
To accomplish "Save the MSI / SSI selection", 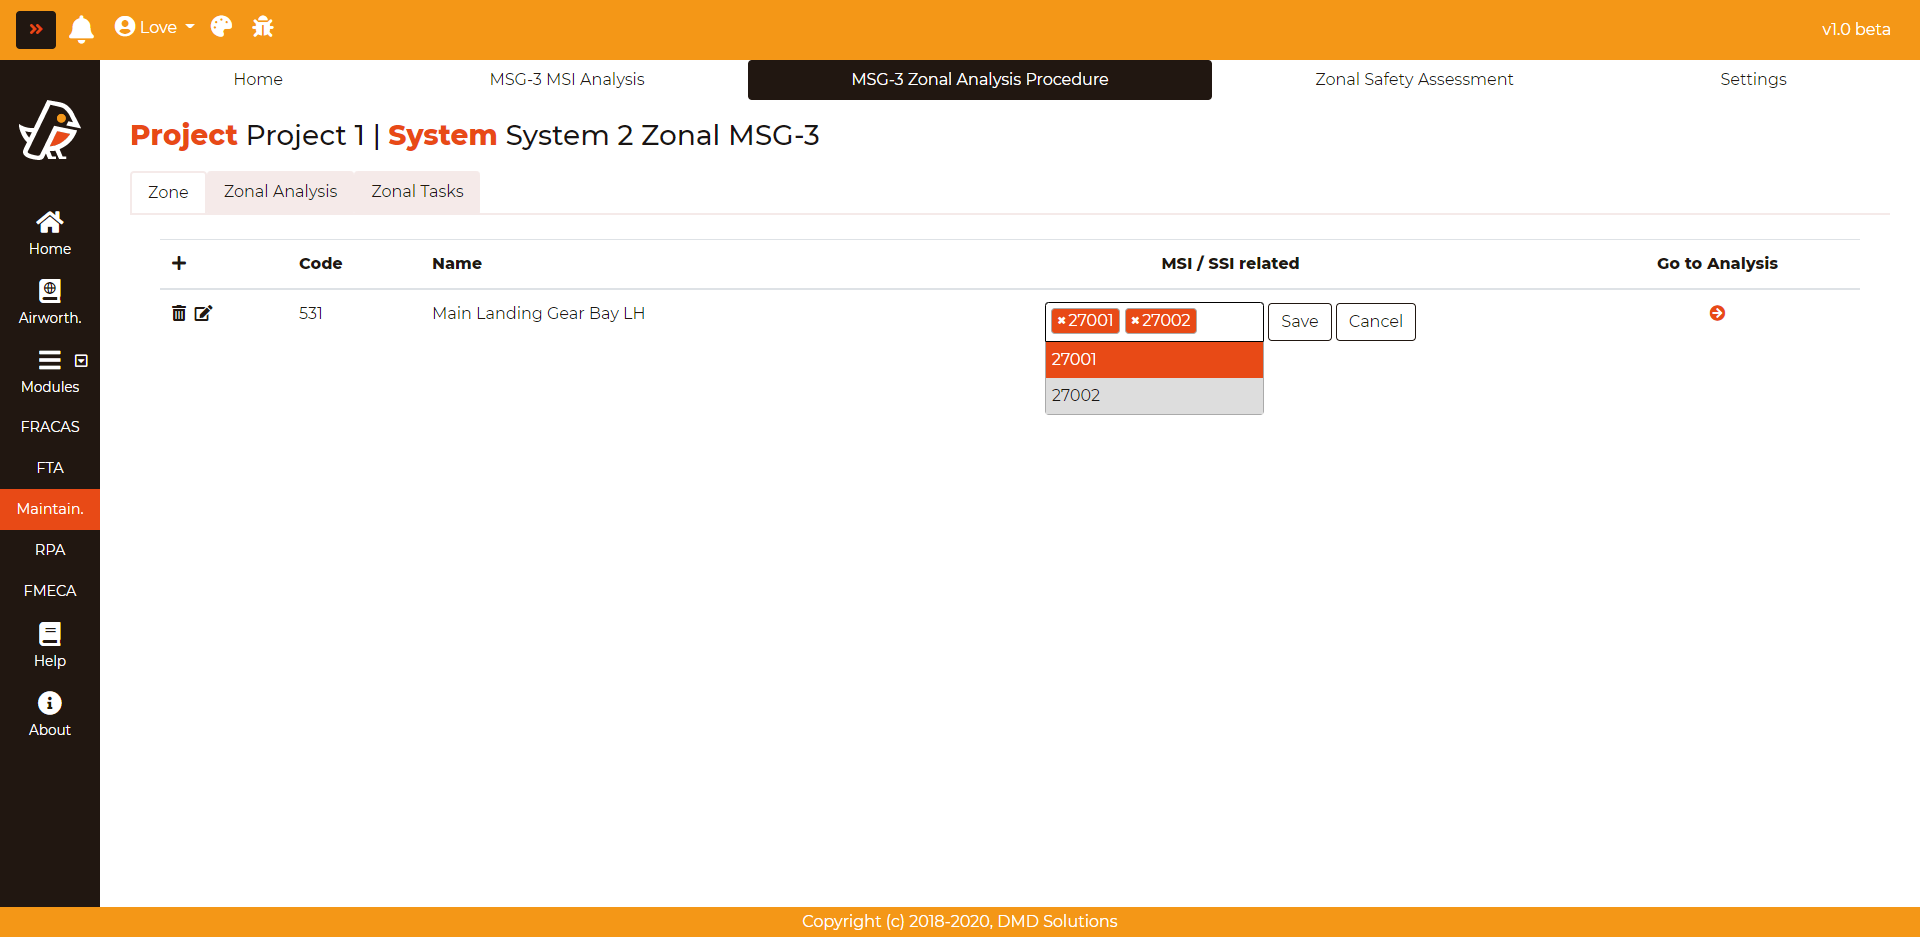I will pos(1299,322).
